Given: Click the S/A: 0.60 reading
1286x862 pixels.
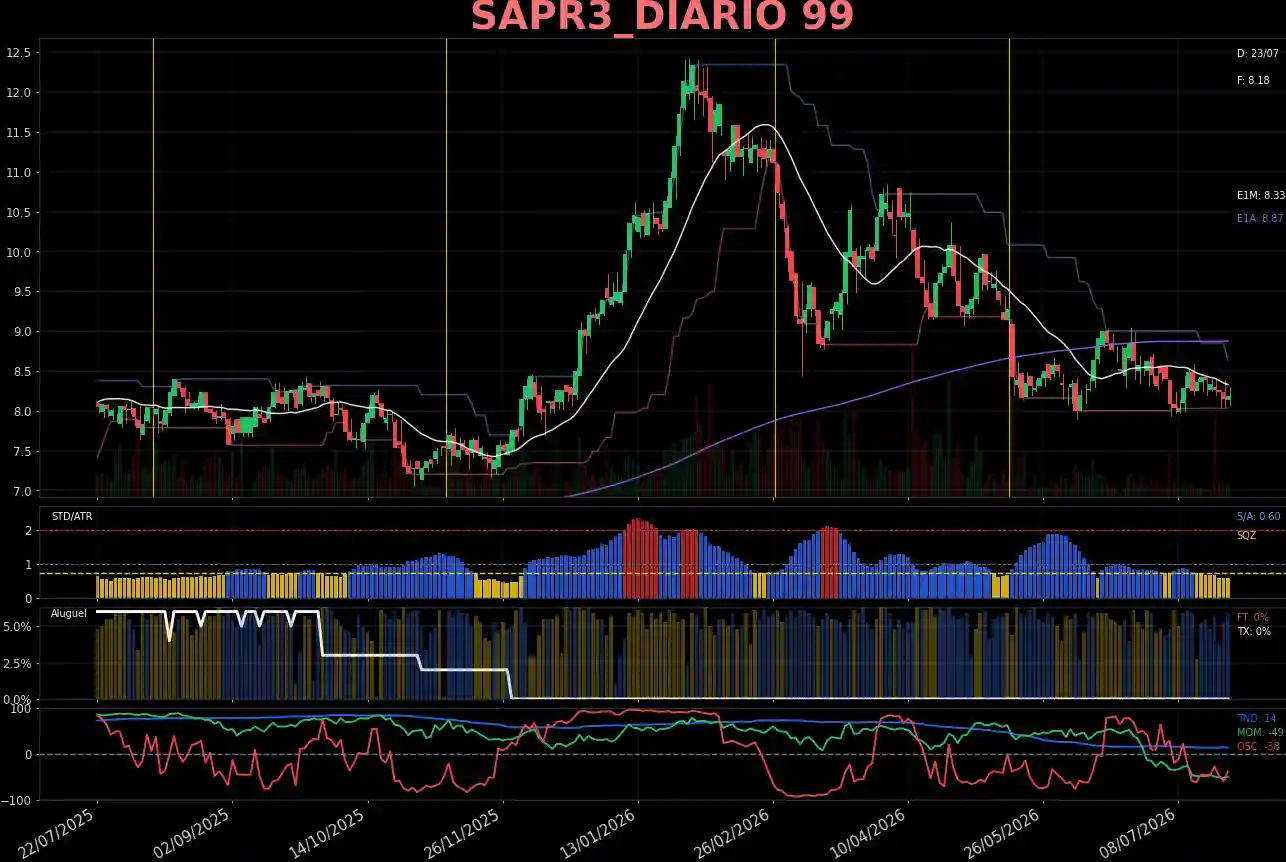Looking at the screenshot, I should click(1258, 517).
